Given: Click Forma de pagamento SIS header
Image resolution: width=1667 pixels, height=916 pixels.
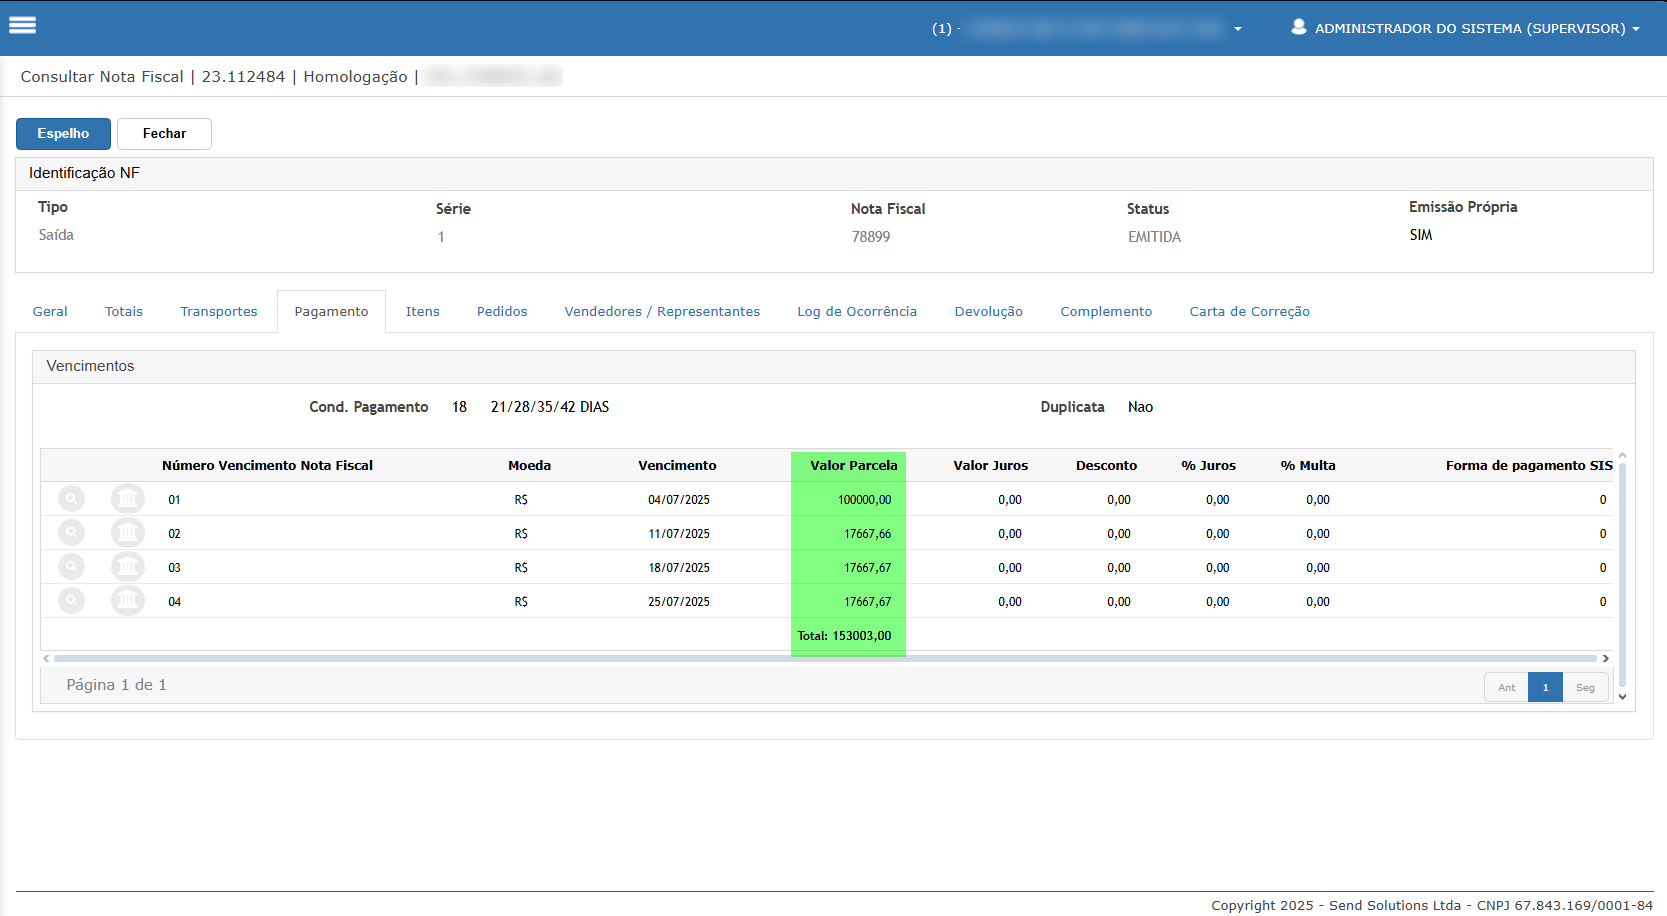Looking at the screenshot, I should [1529, 465].
